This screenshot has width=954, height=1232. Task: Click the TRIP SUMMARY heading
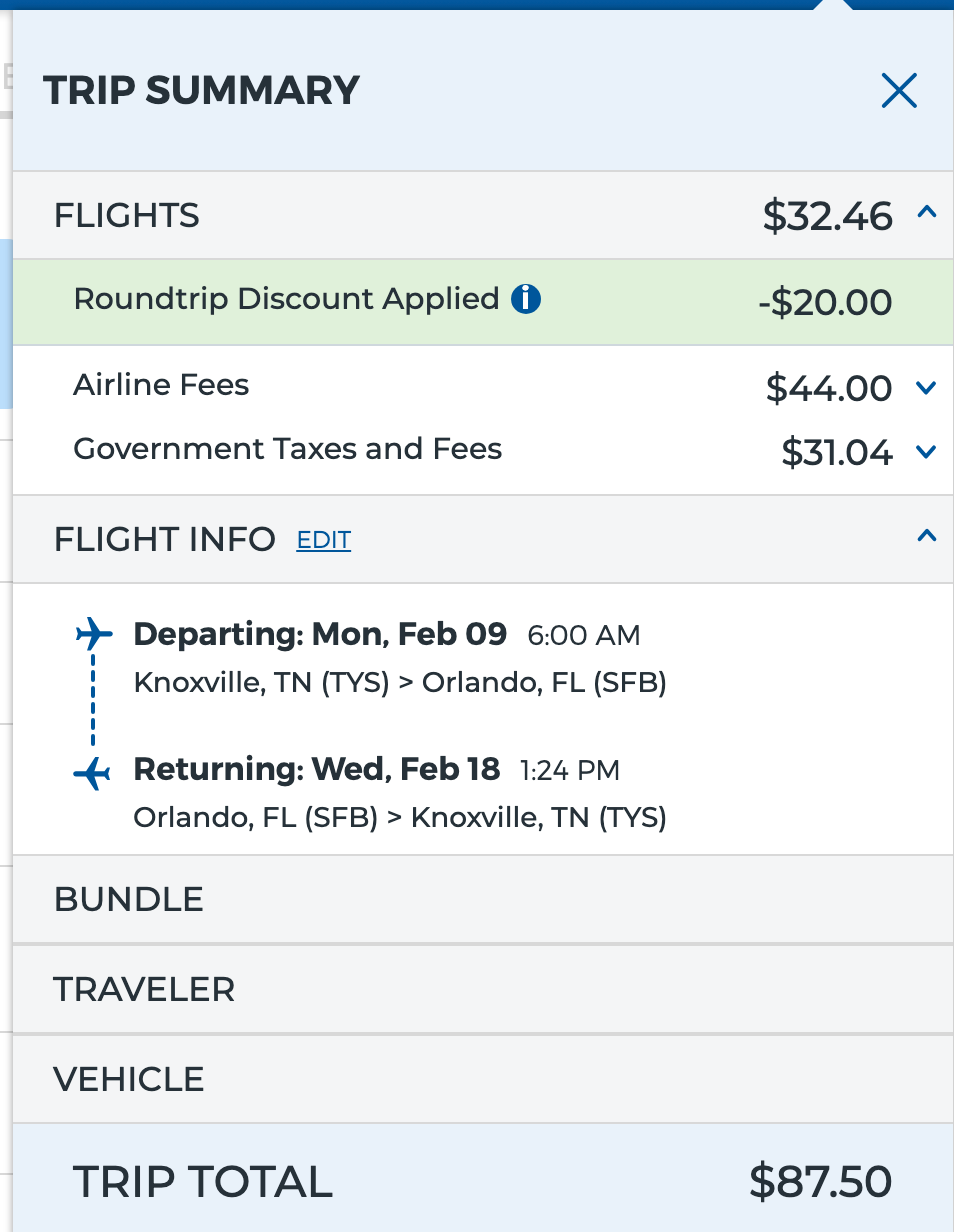(200, 90)
